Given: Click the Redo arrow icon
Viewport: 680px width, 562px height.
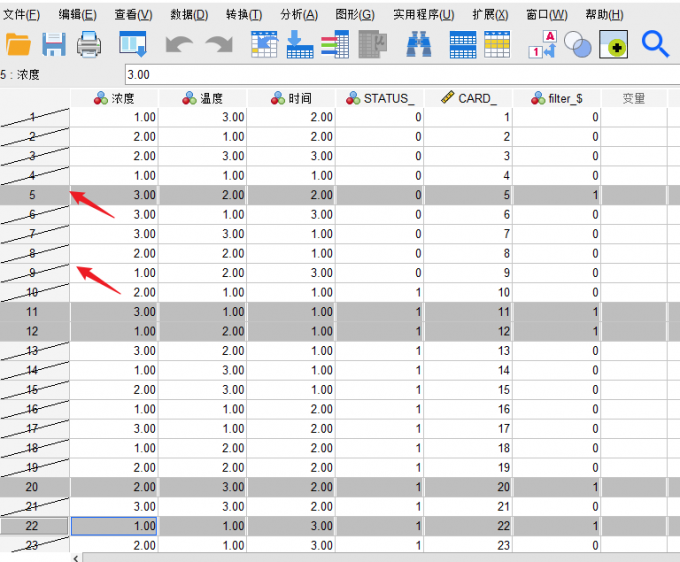Looking at the screenshot, I should pos(218,45).
